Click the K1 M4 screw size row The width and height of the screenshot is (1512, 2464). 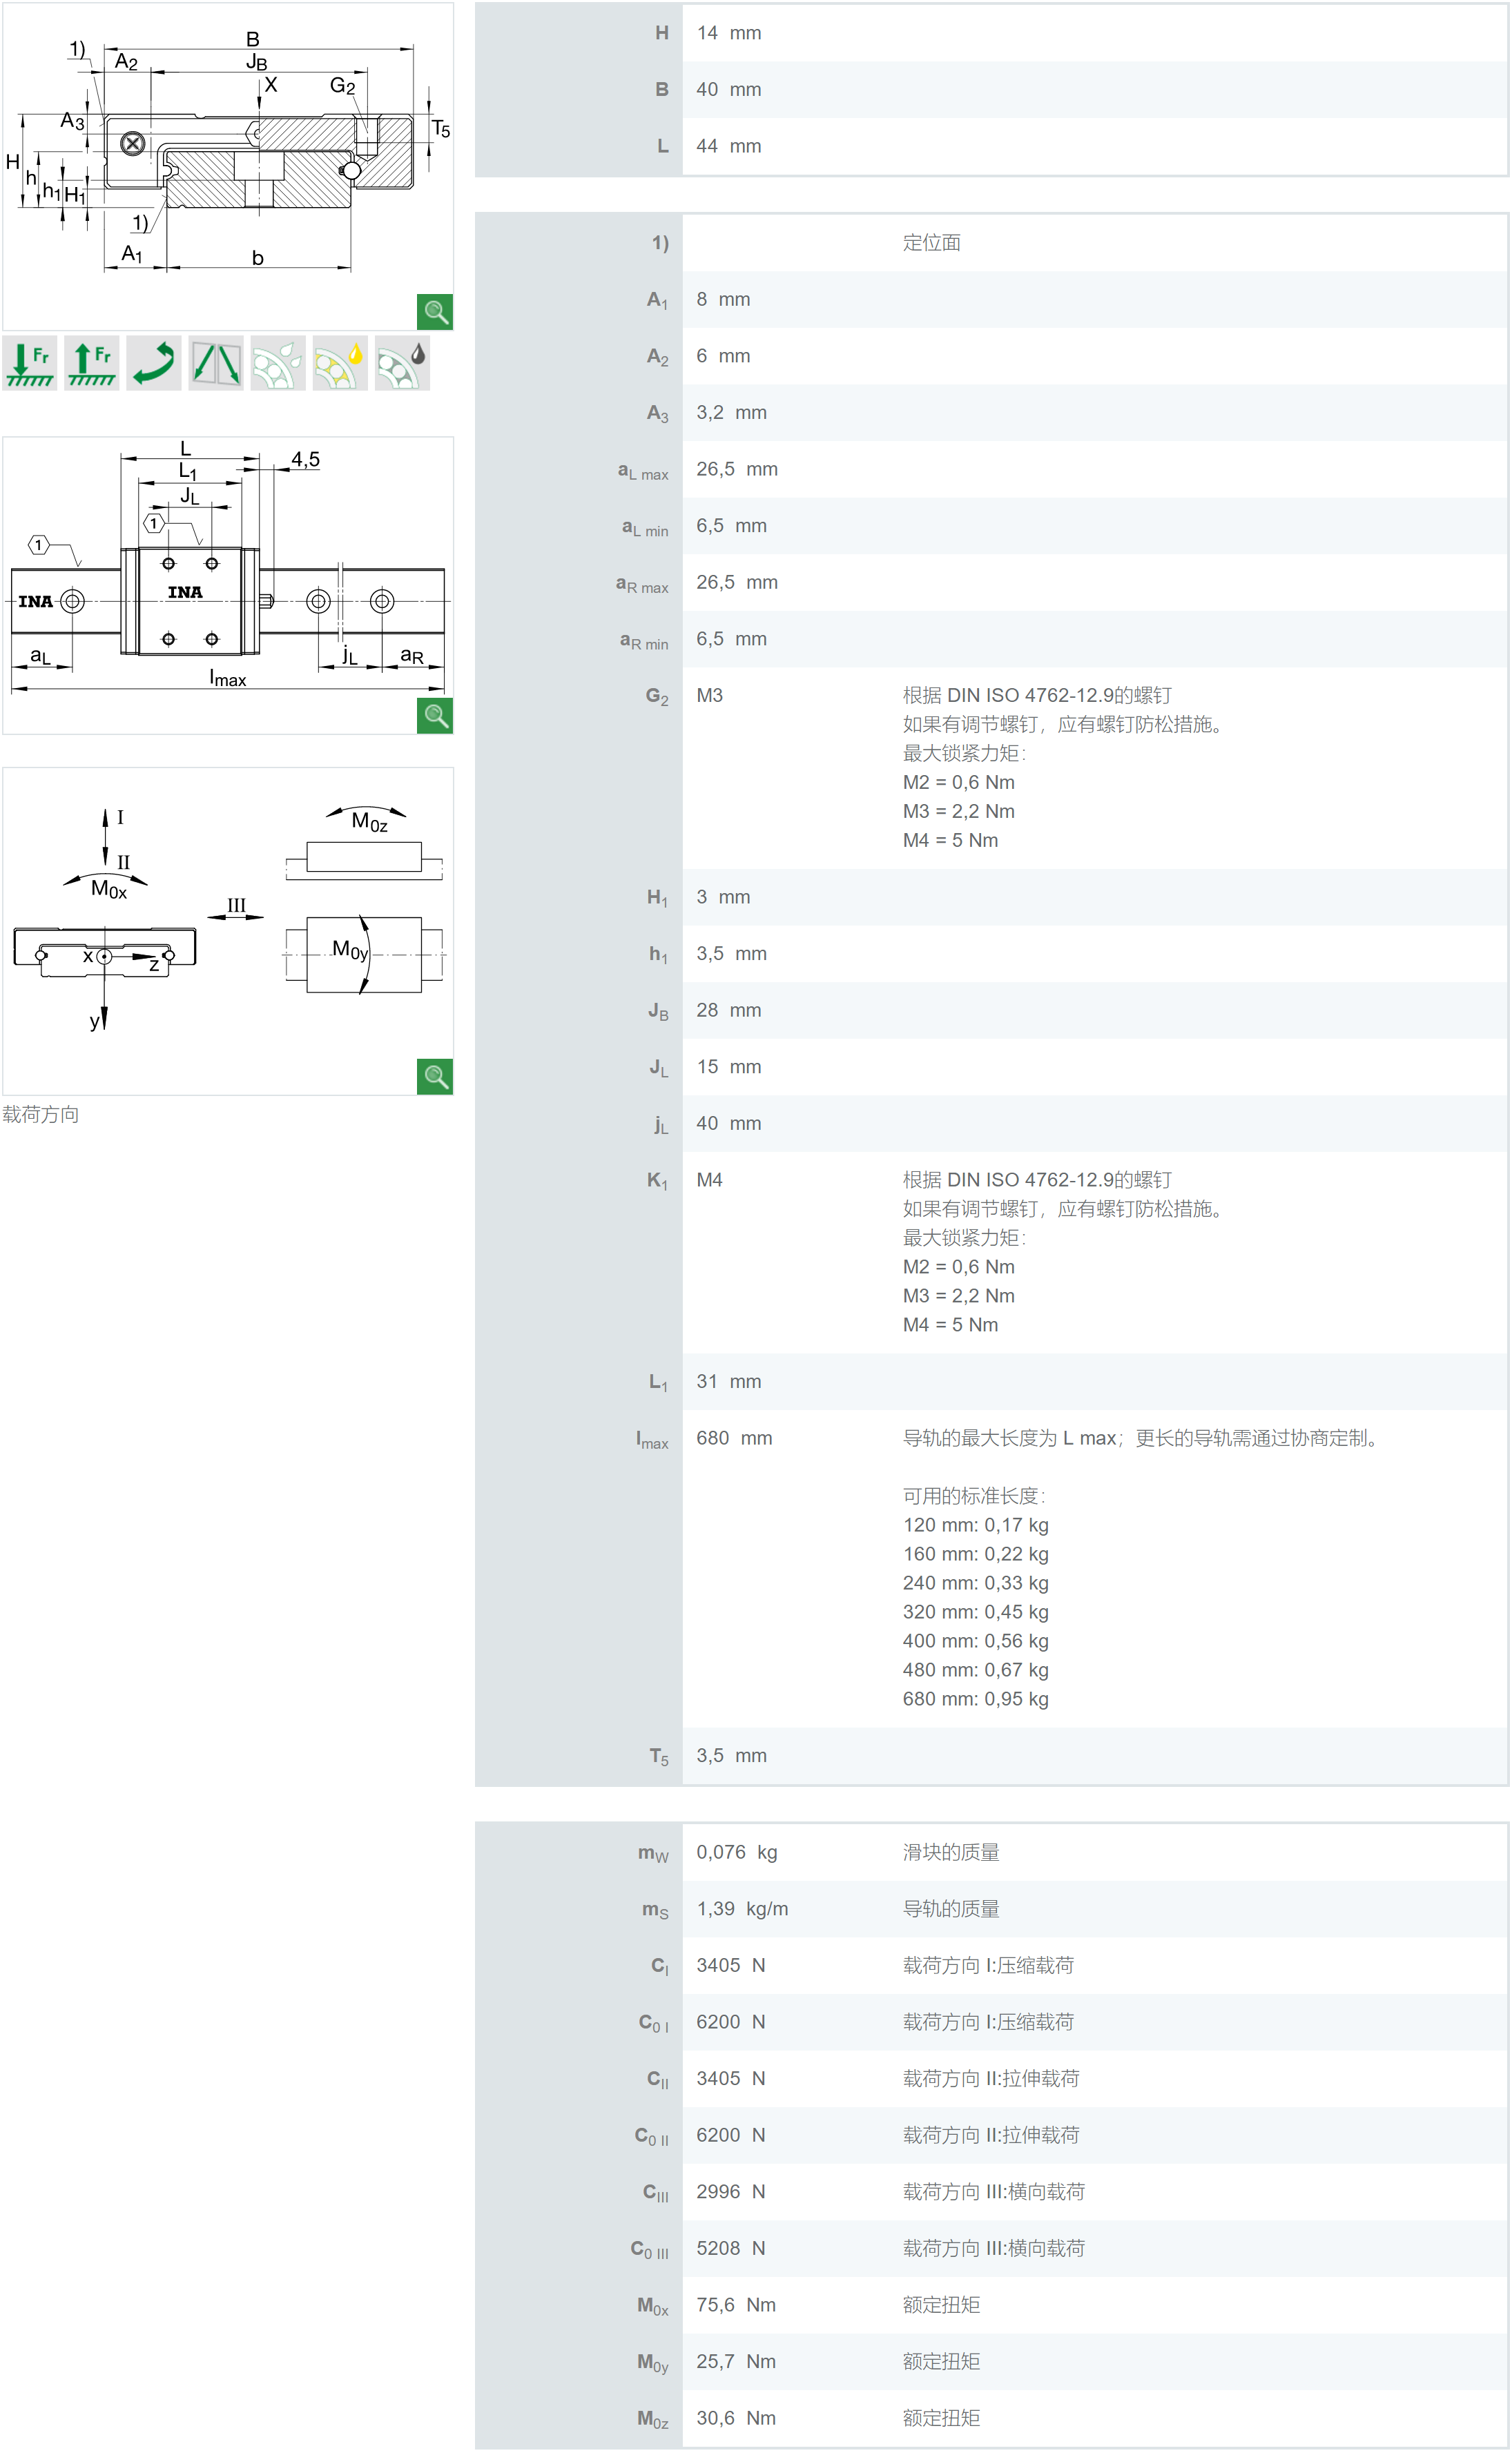tap(709, 1180)
